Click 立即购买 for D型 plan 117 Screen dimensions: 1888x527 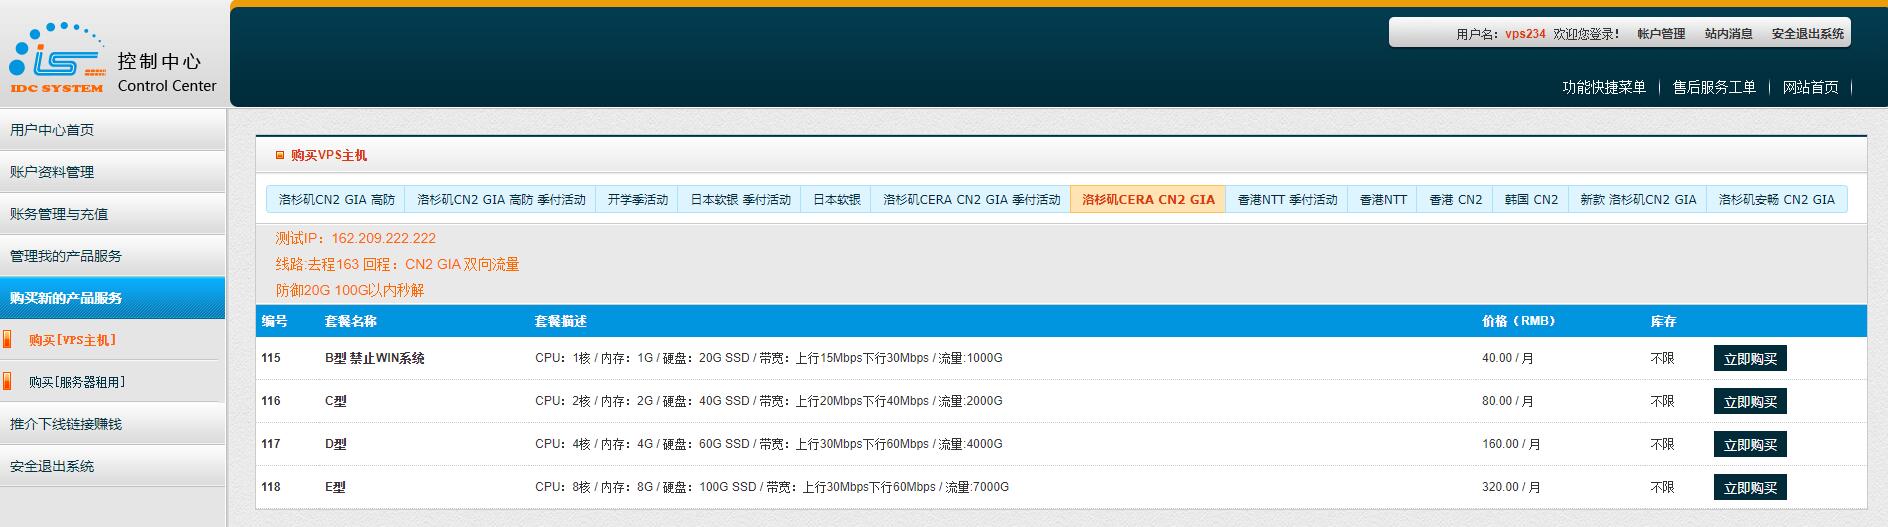1750,445
